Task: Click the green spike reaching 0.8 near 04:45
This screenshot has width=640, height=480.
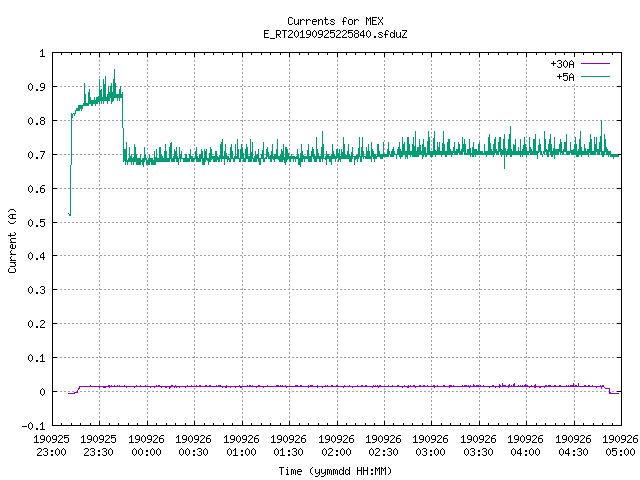Action: [601, 122]
